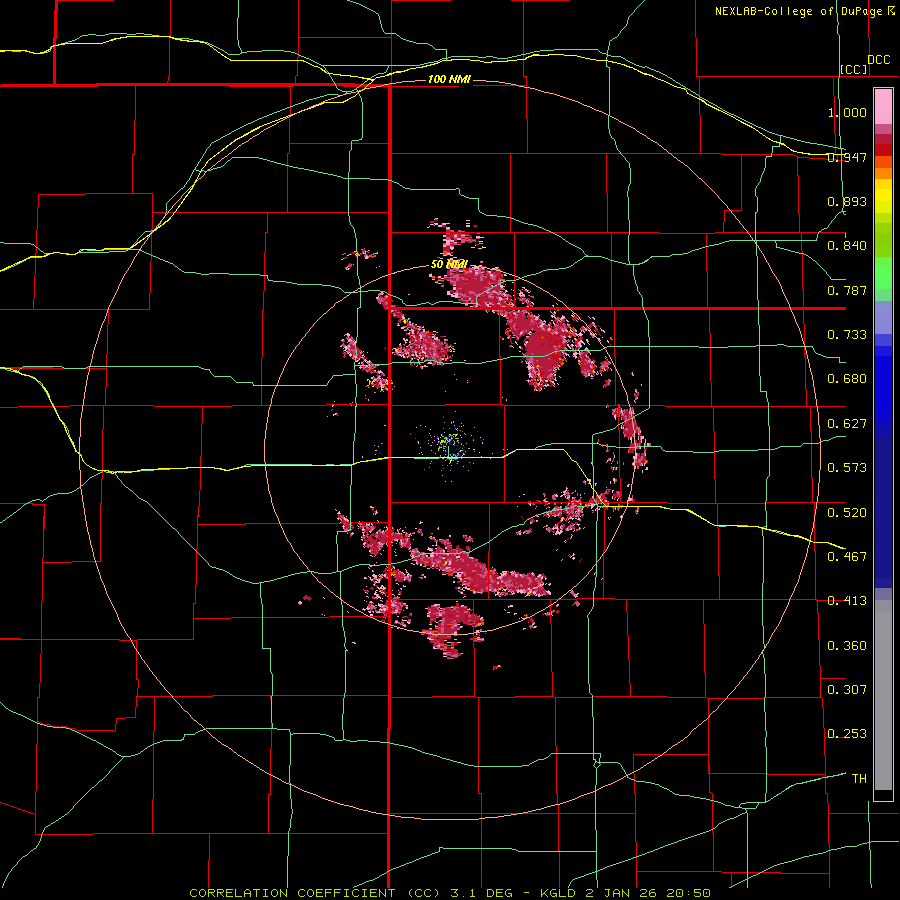Image resolution: width=900 pixels, height=900 pixels.
Task: Pick the light pink swatch atop the color bar
Action: coord(883,107)
